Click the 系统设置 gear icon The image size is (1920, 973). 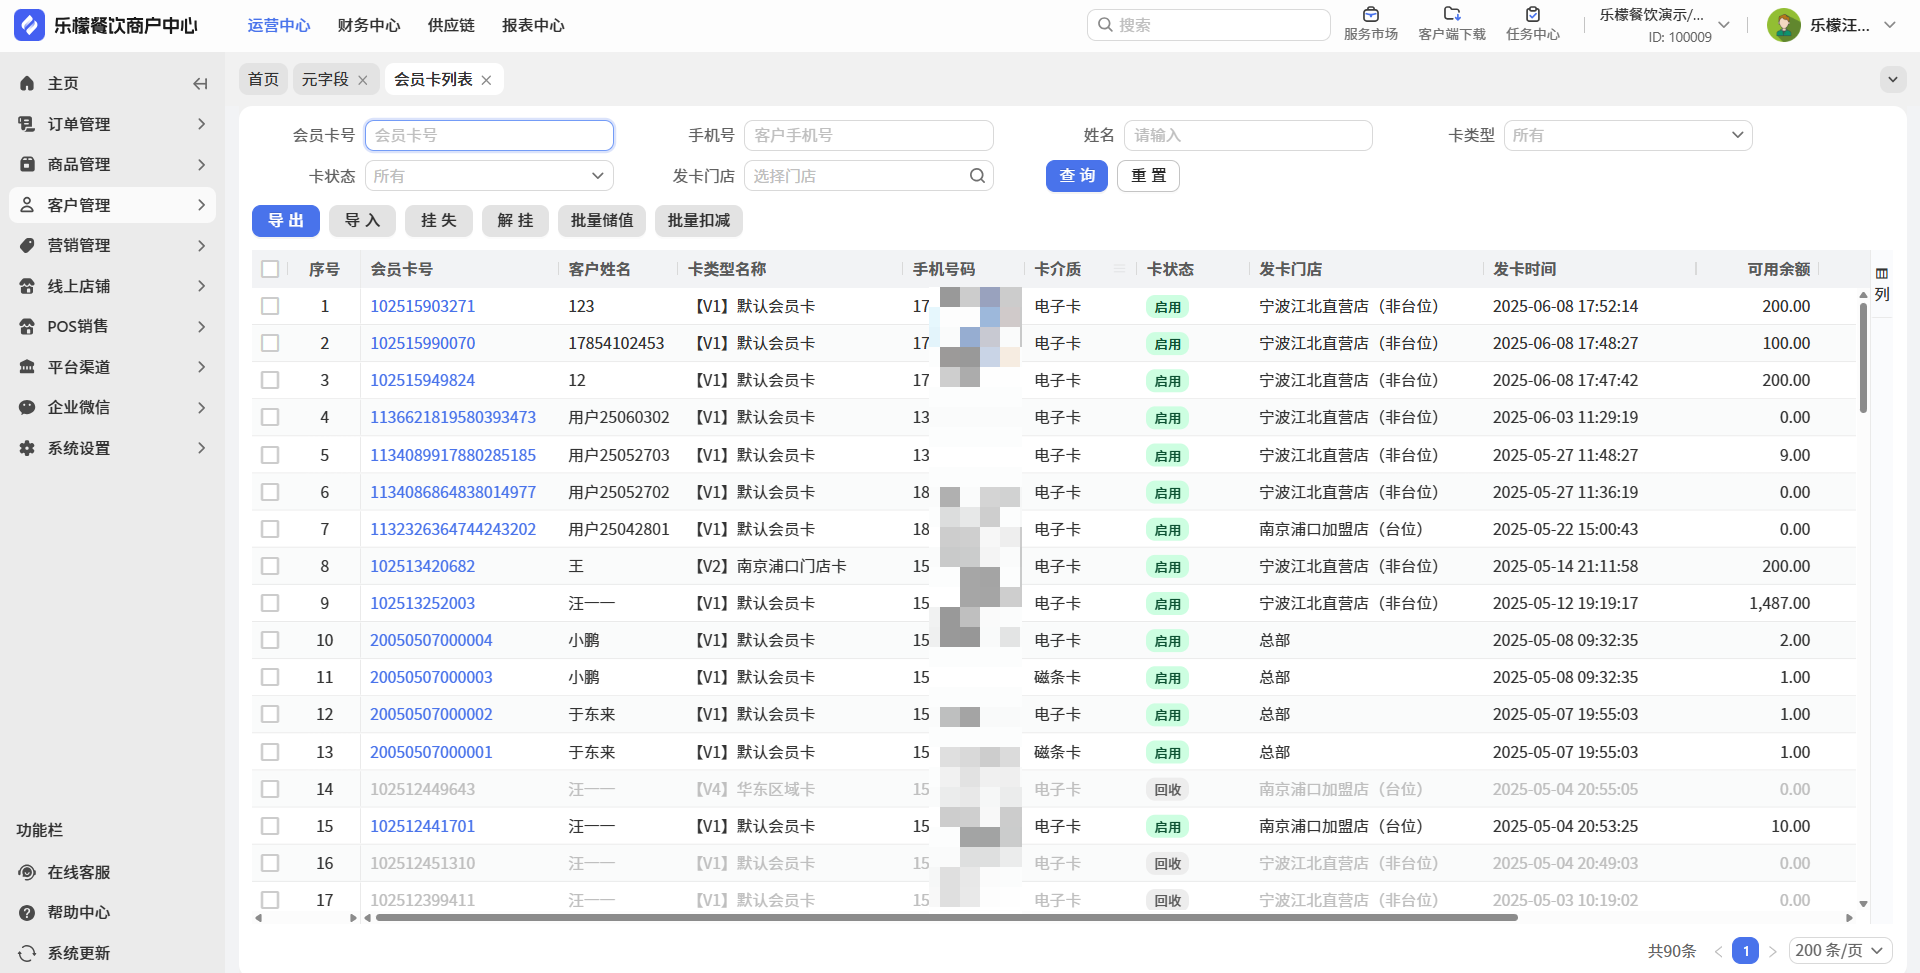click(x=27, y=448)
